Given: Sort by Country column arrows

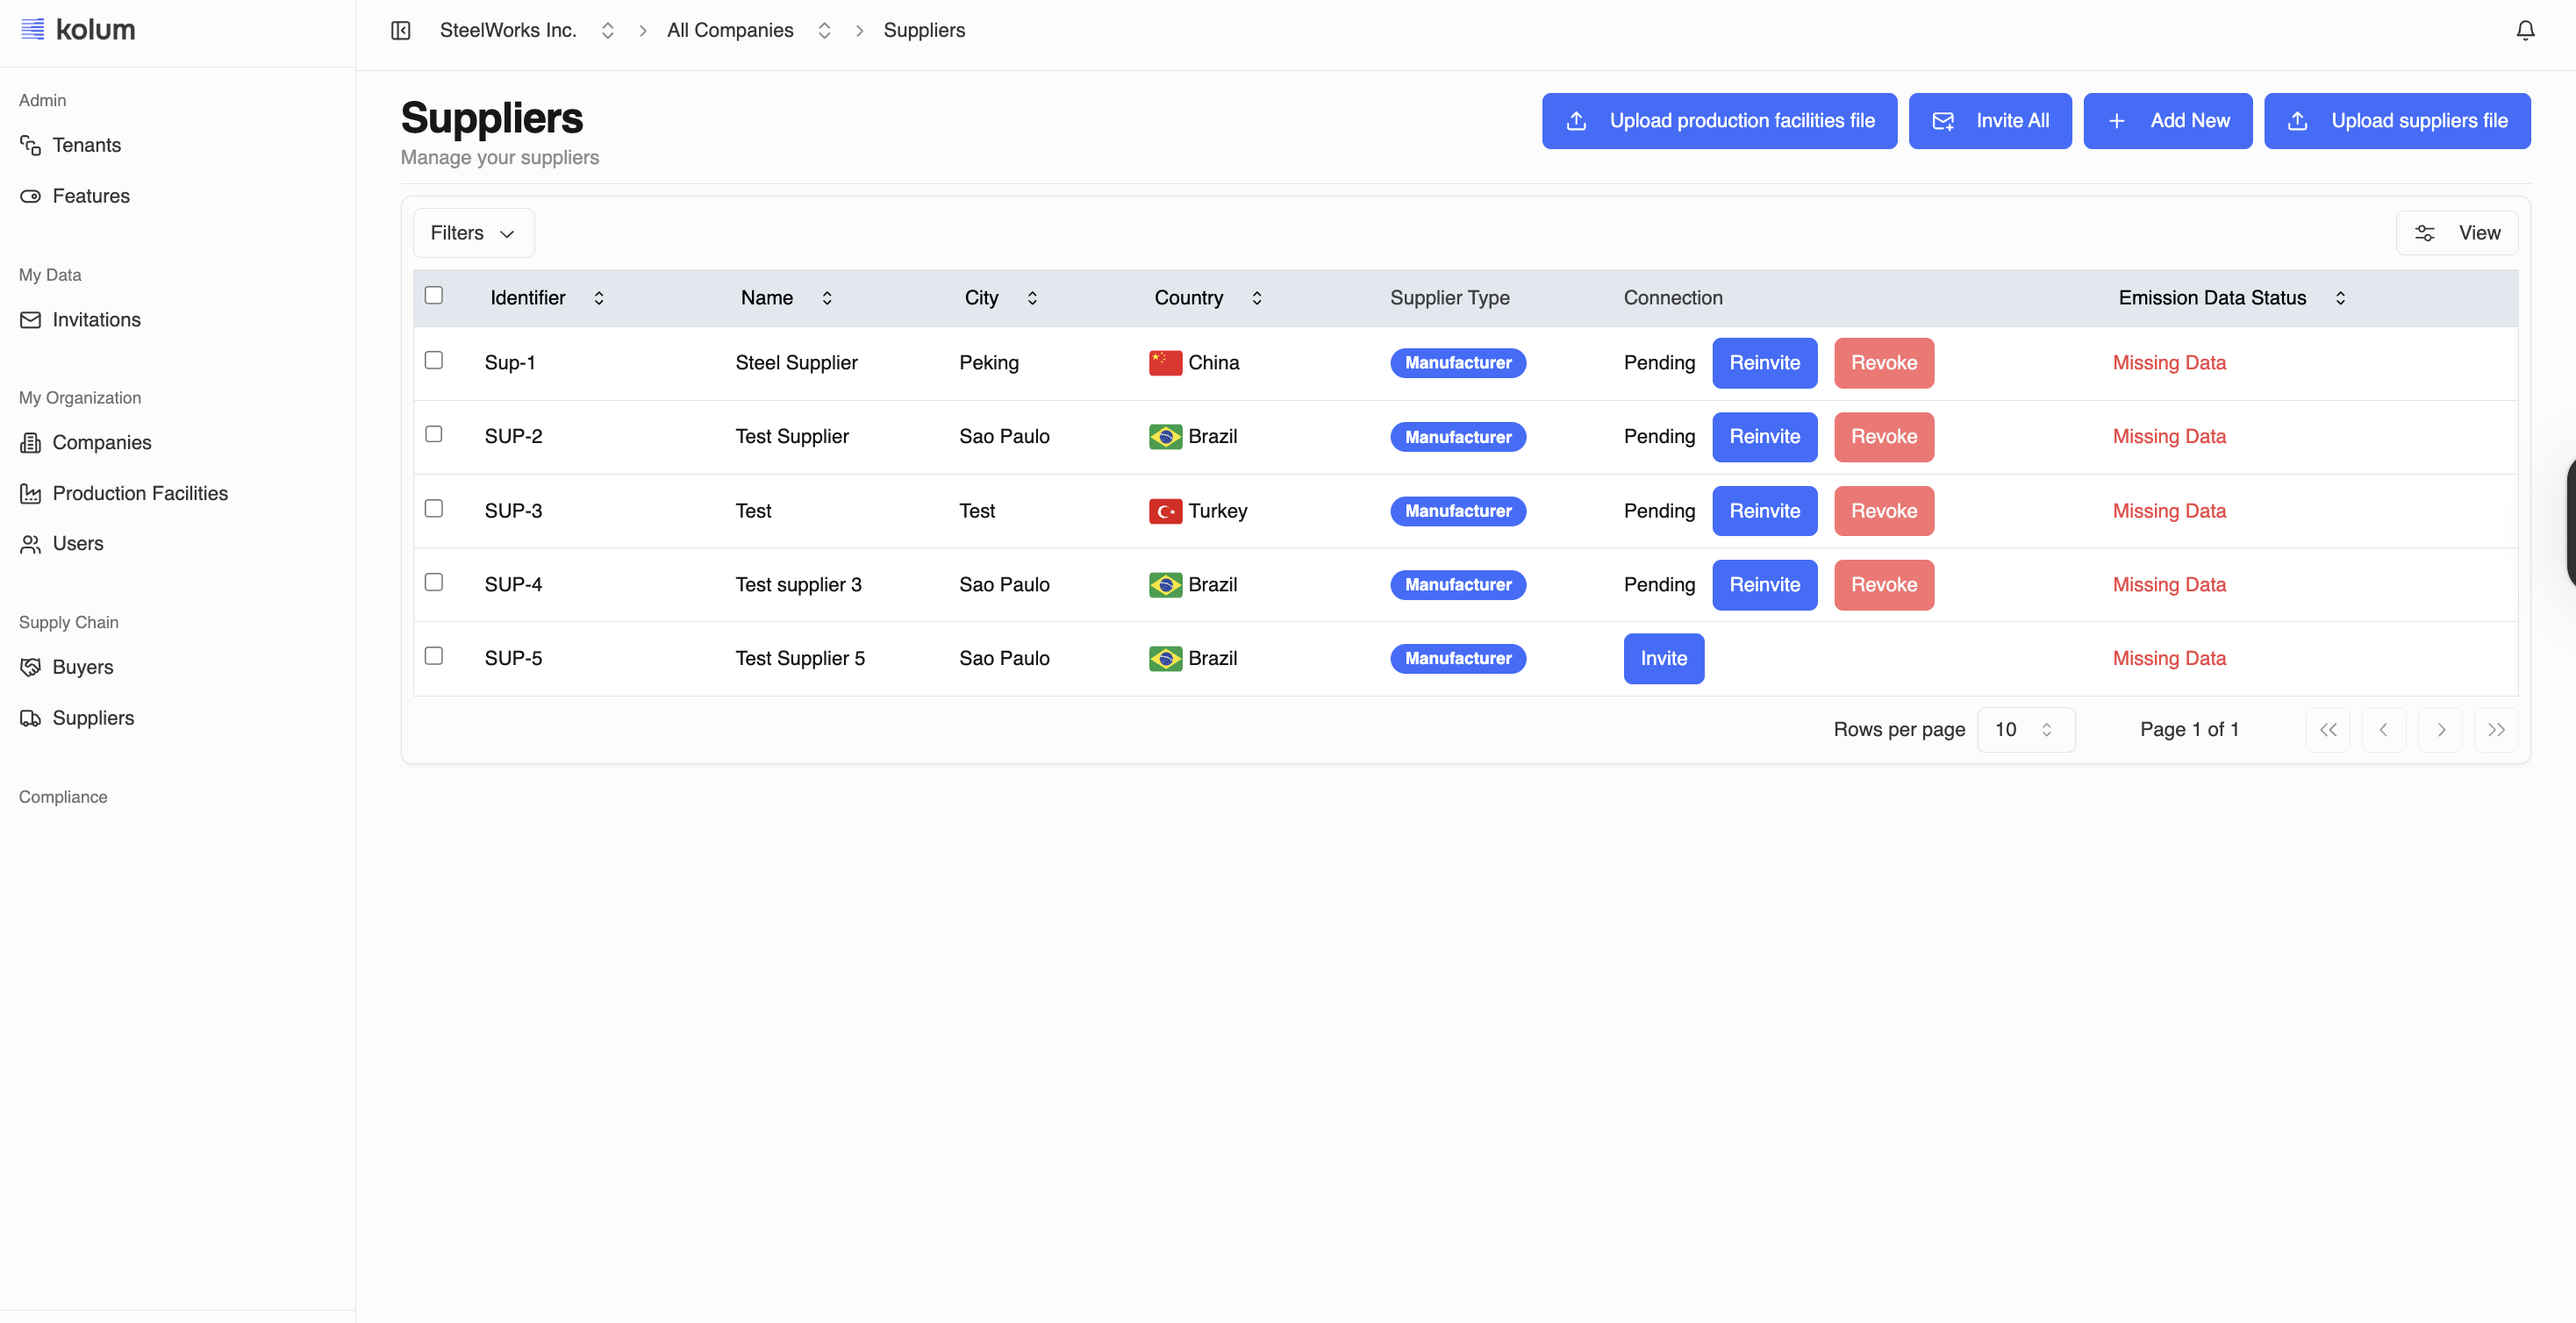Looking at the screenshot, I should pyautogui.click(x=1256, y=298).
